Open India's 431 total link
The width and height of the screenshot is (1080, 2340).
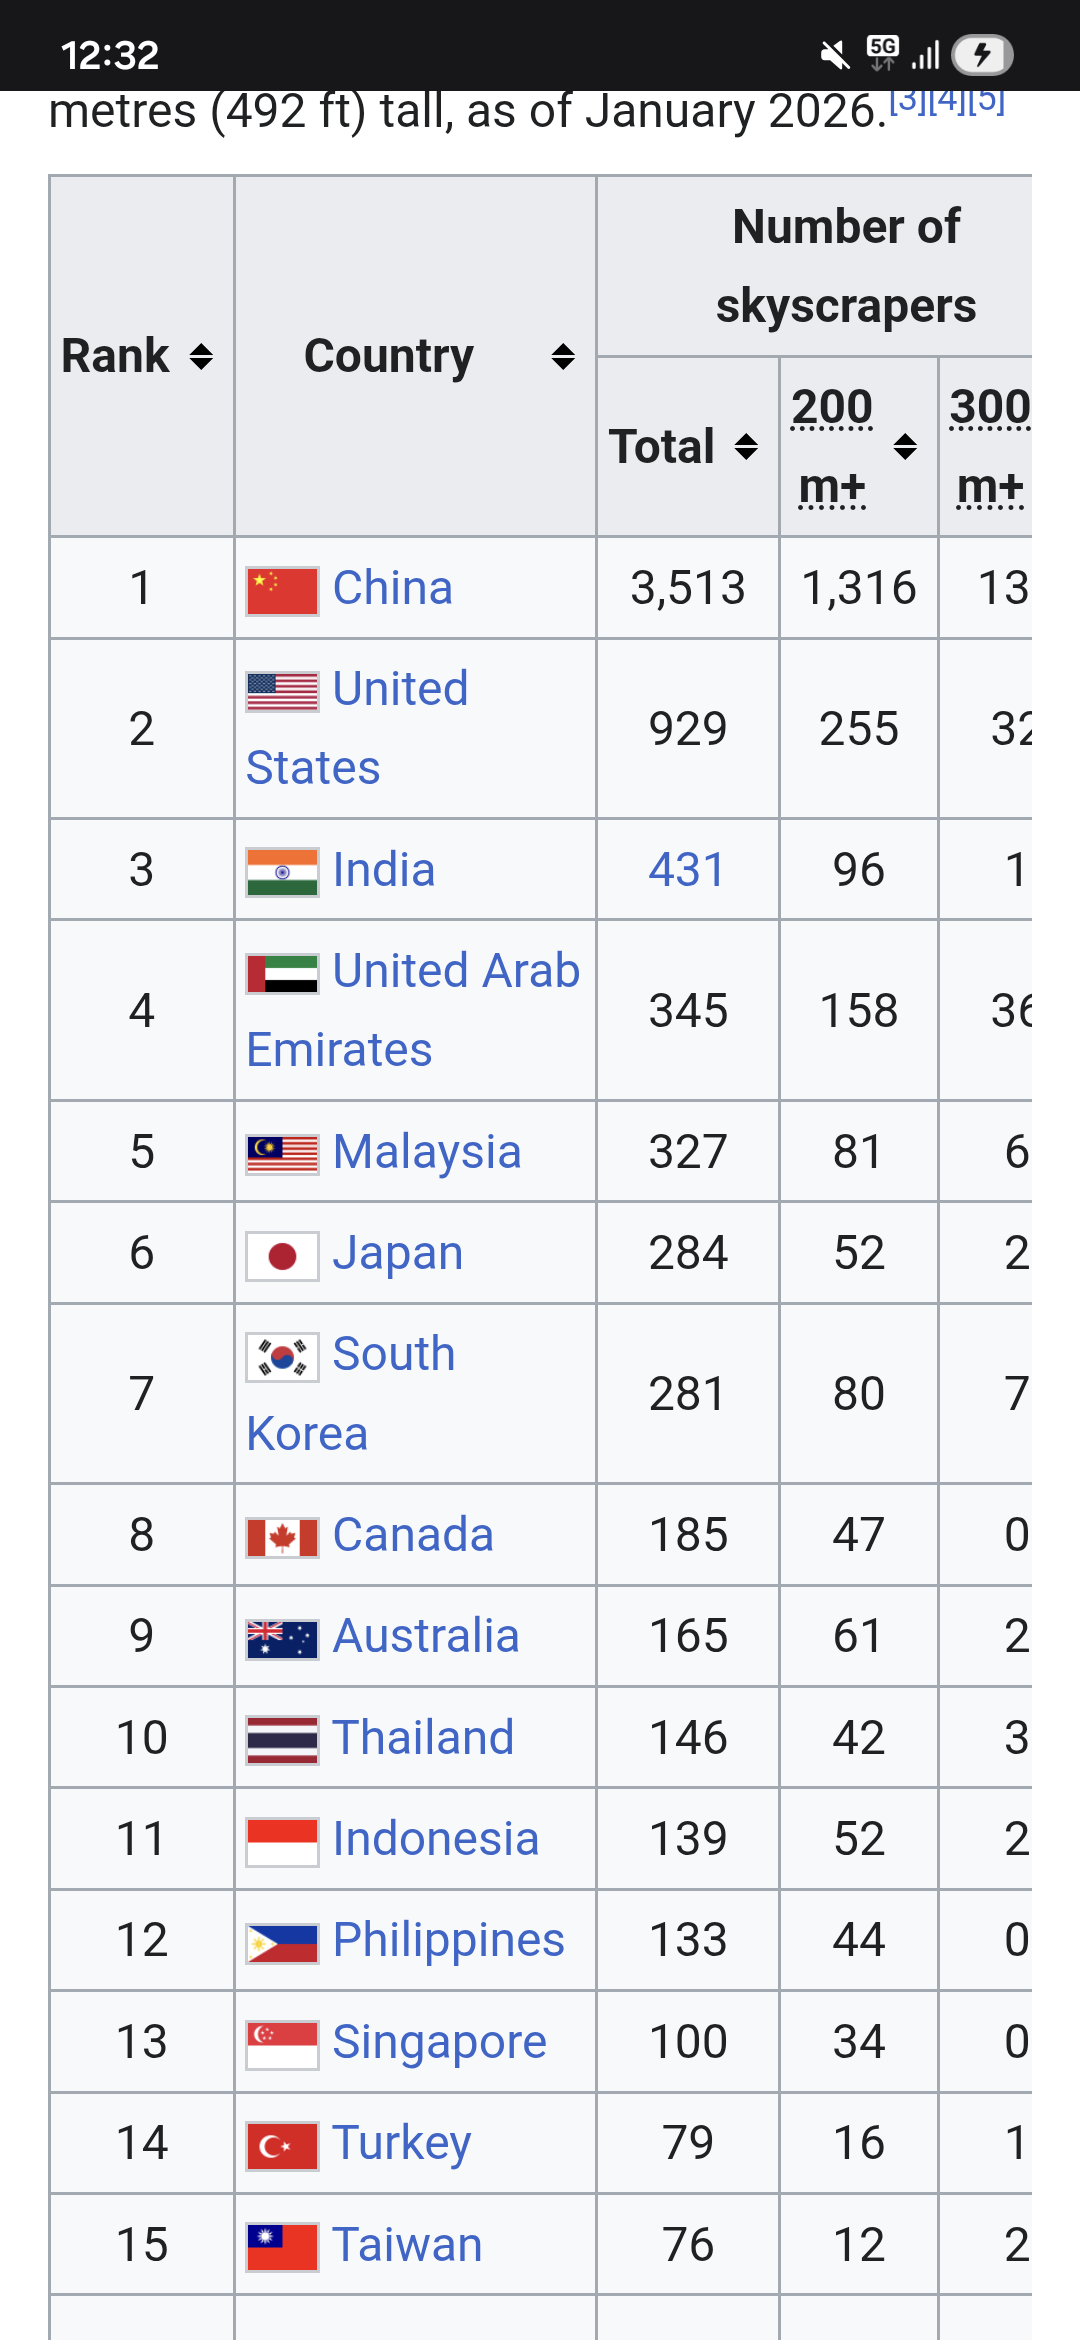coord(686,870)
